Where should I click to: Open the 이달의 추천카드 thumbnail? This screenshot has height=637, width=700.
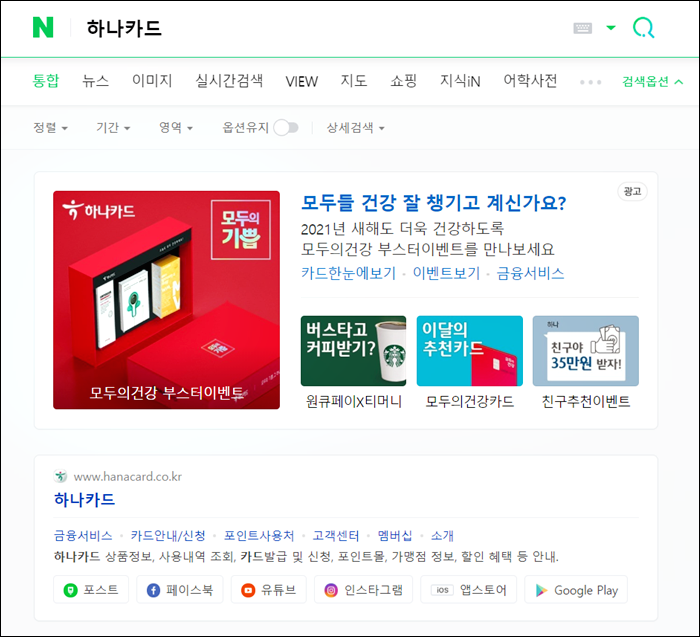point(470,351)
